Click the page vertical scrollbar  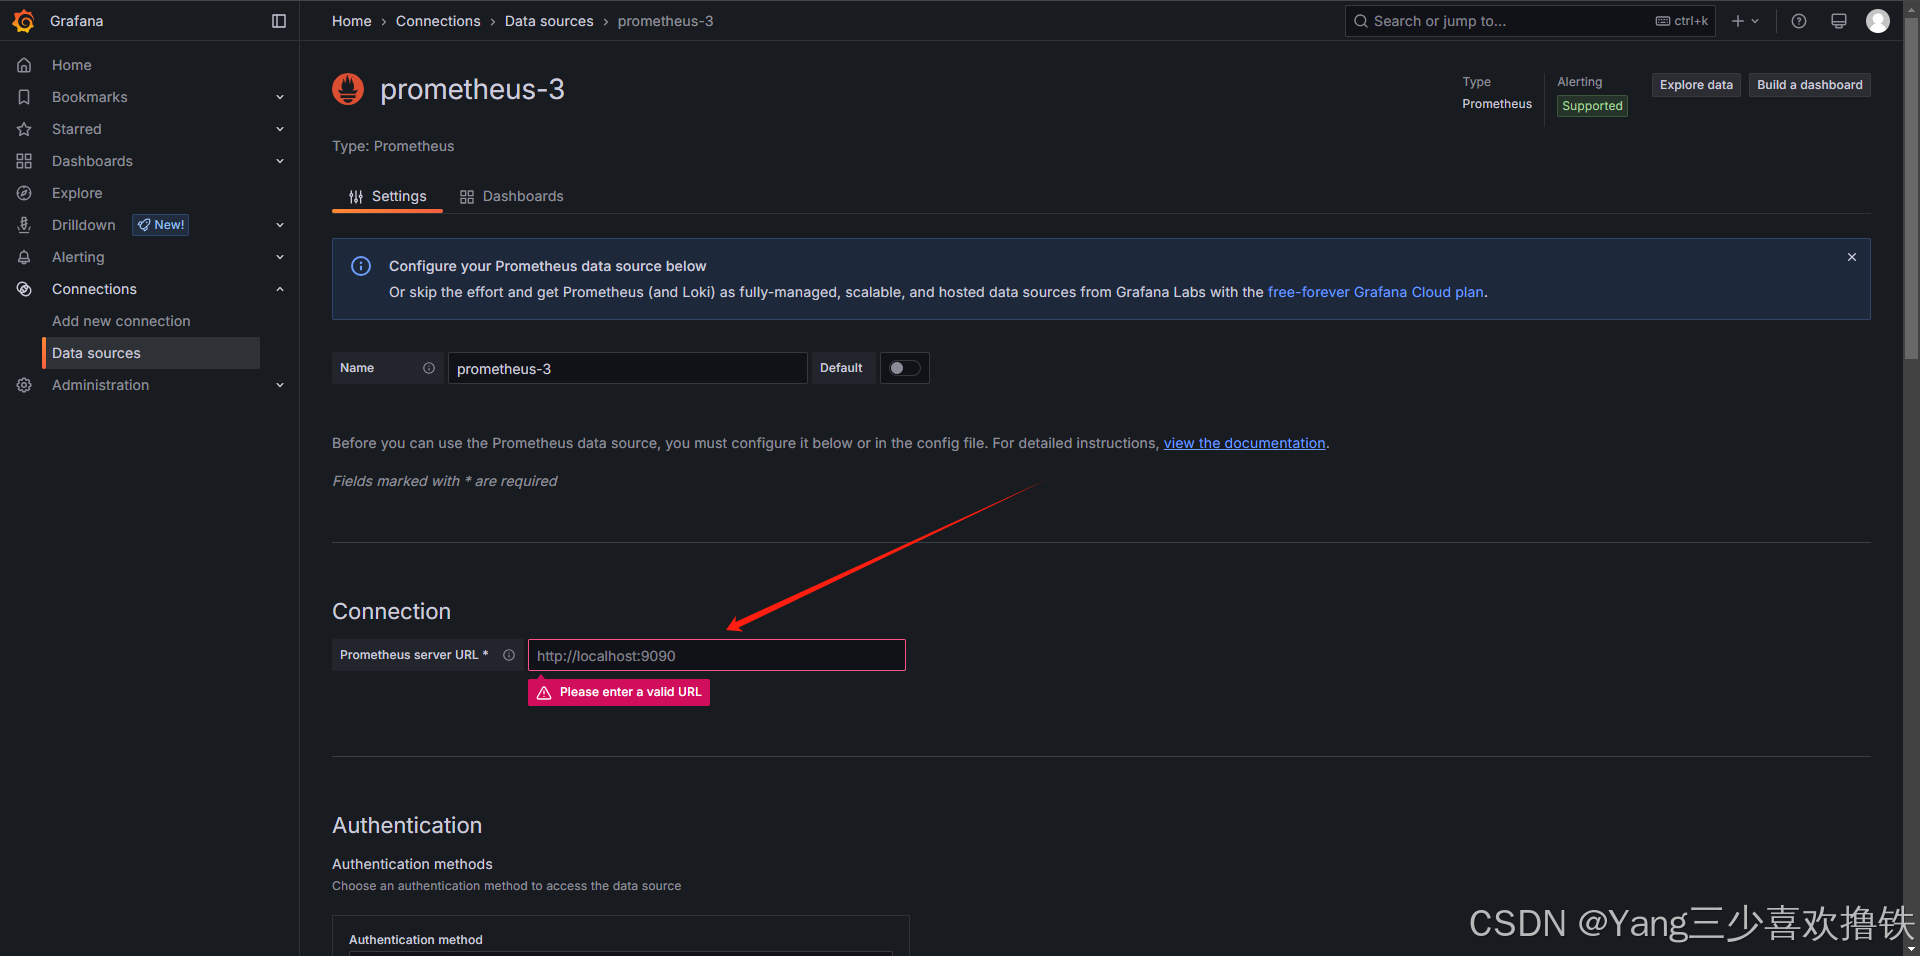[1911, 188]
